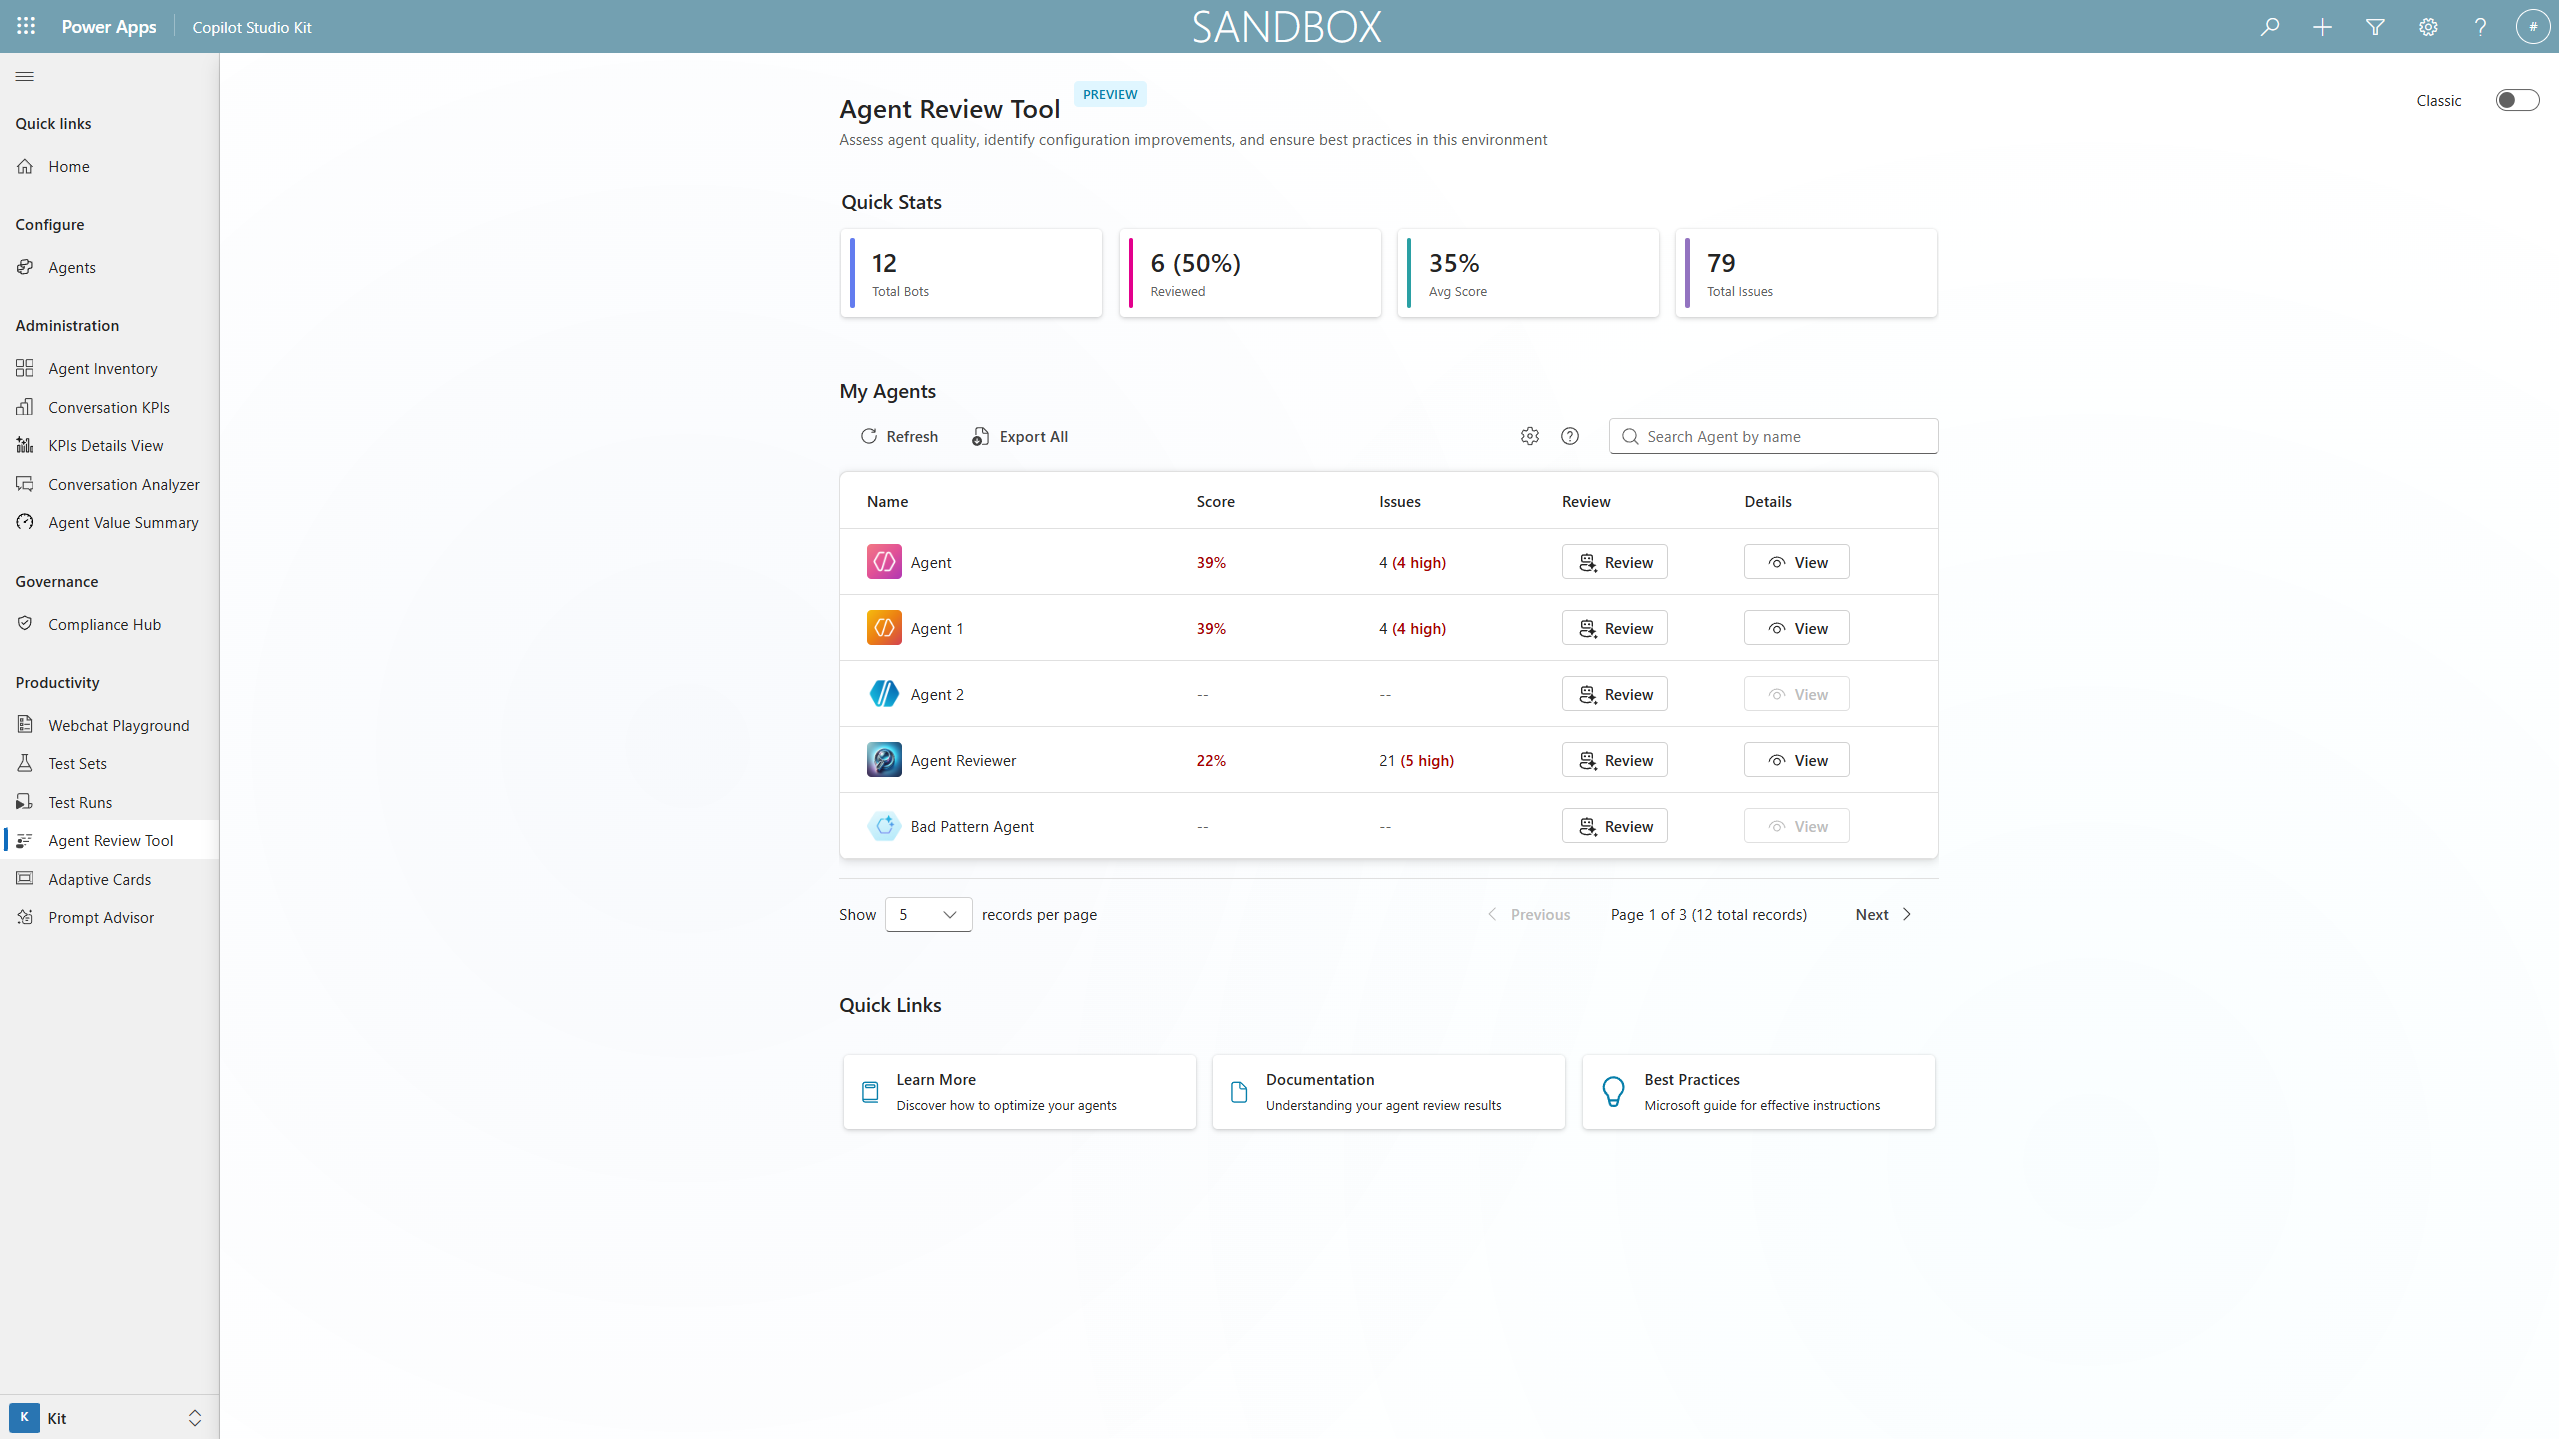Image resolution: width=2559 pixels, height=1439 pixels.
Task: Click the Agent Reviewer avatar icon
Action: (884, 760)
